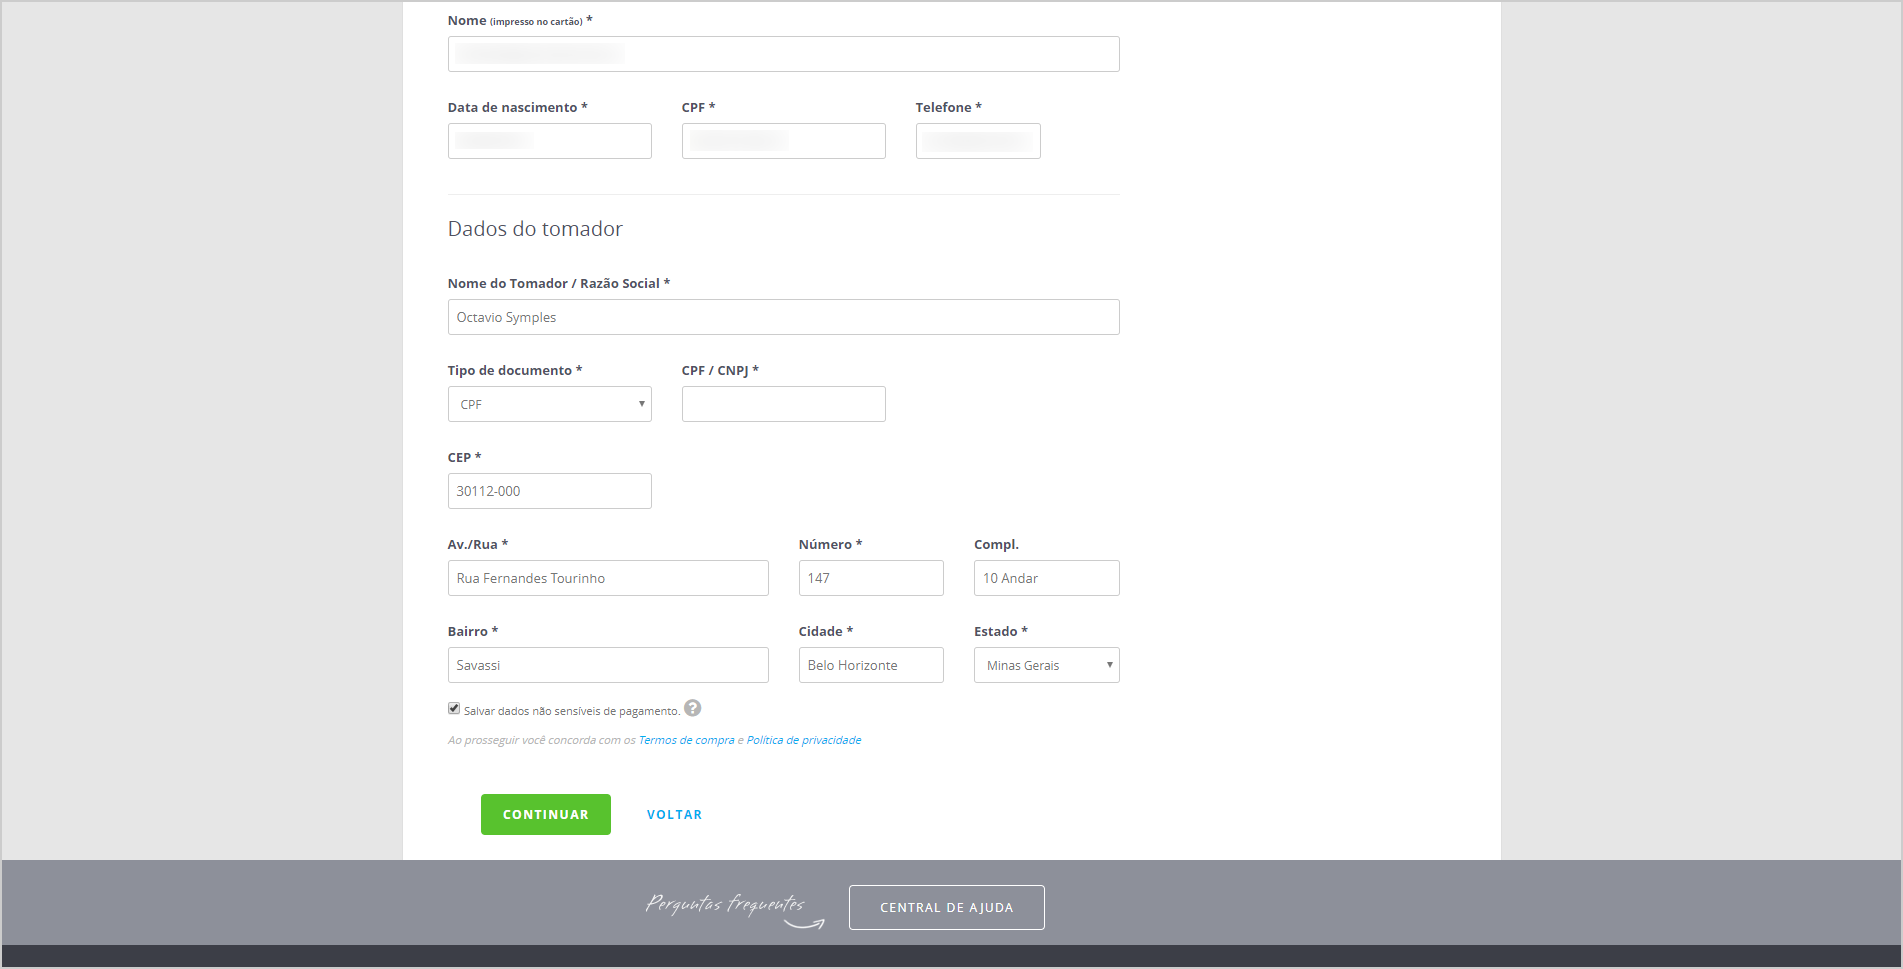Image resolution: width=1903 pixels, height=969 pixels.
Task: Focus the Bairro field showing Savassi
Action: 607,665
